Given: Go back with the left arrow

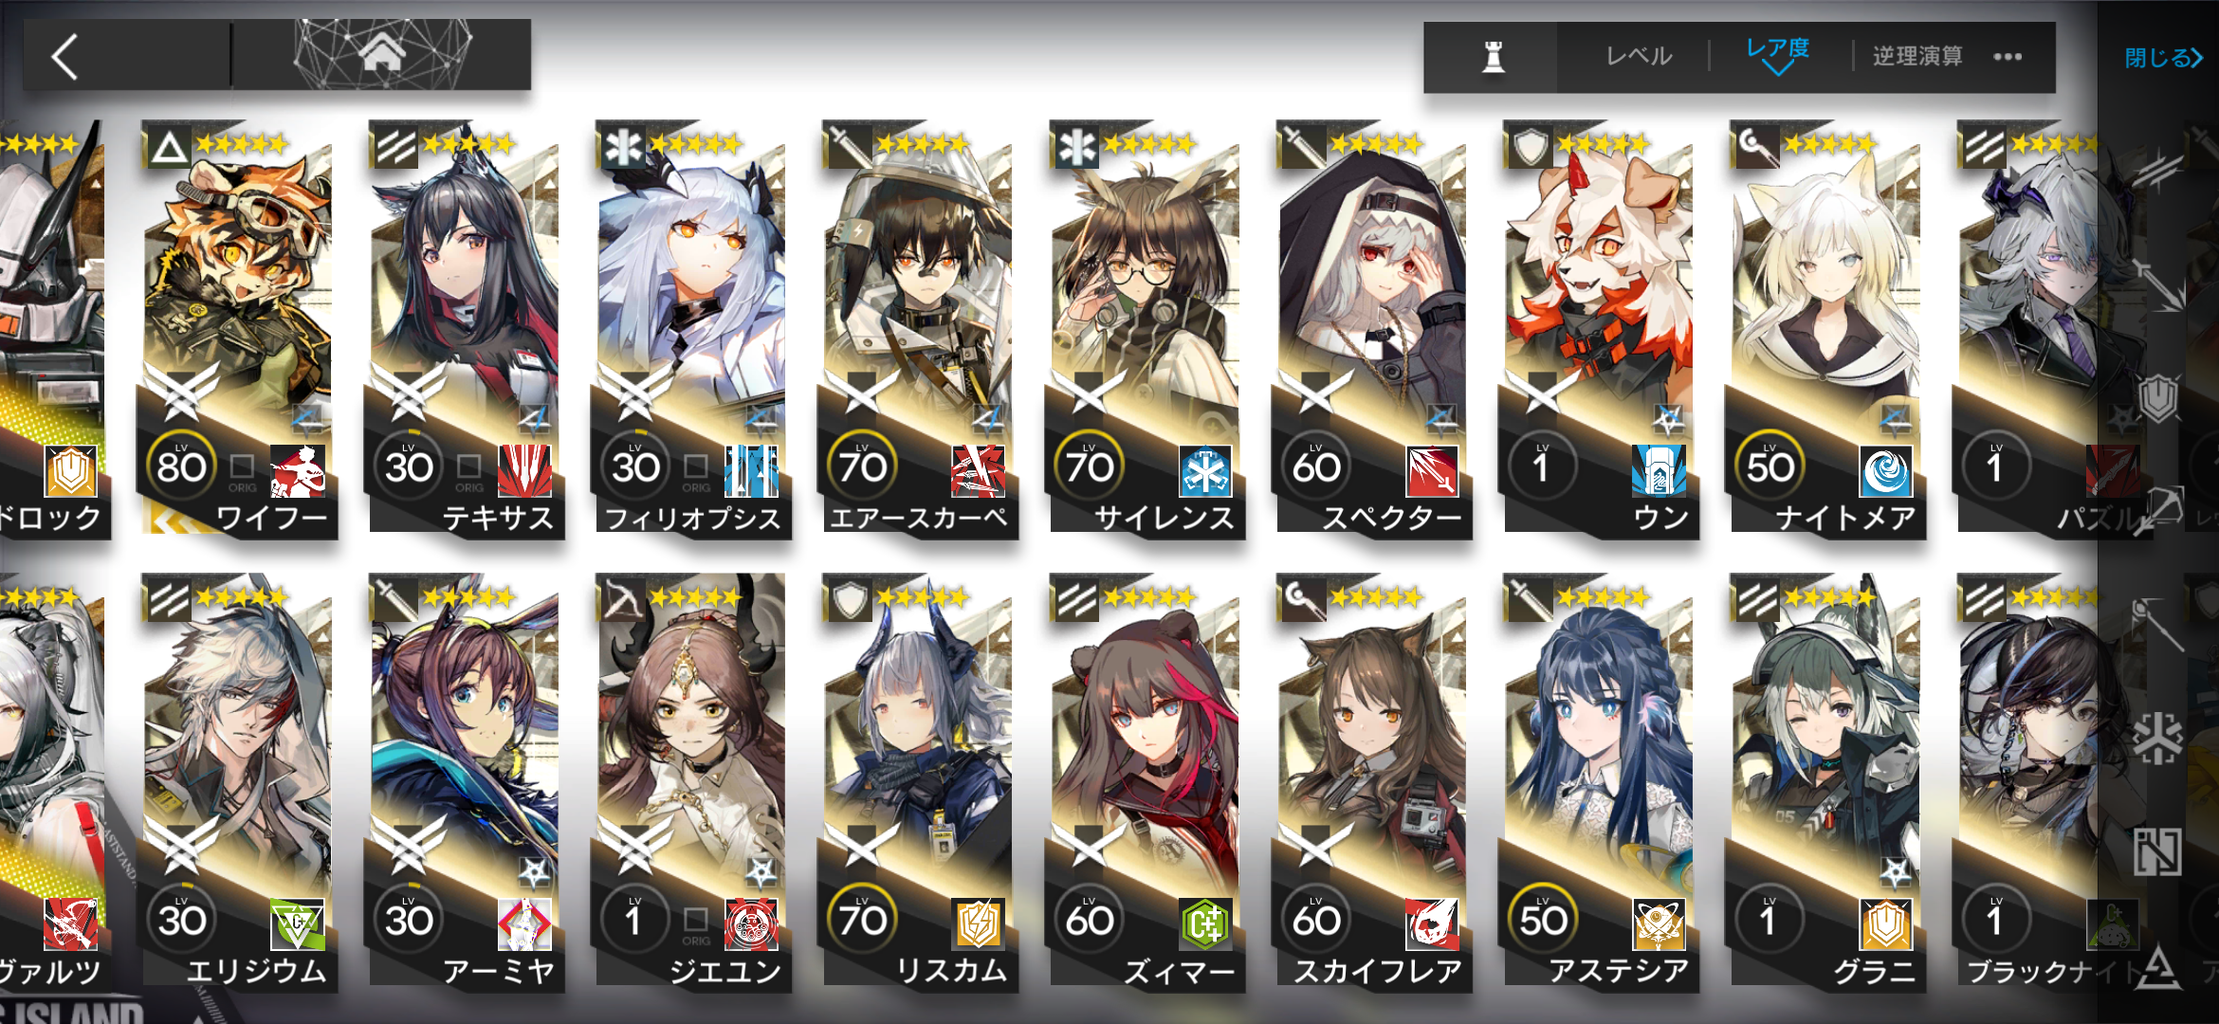Looking at the screenshot, I should click(x=66, y=57).
